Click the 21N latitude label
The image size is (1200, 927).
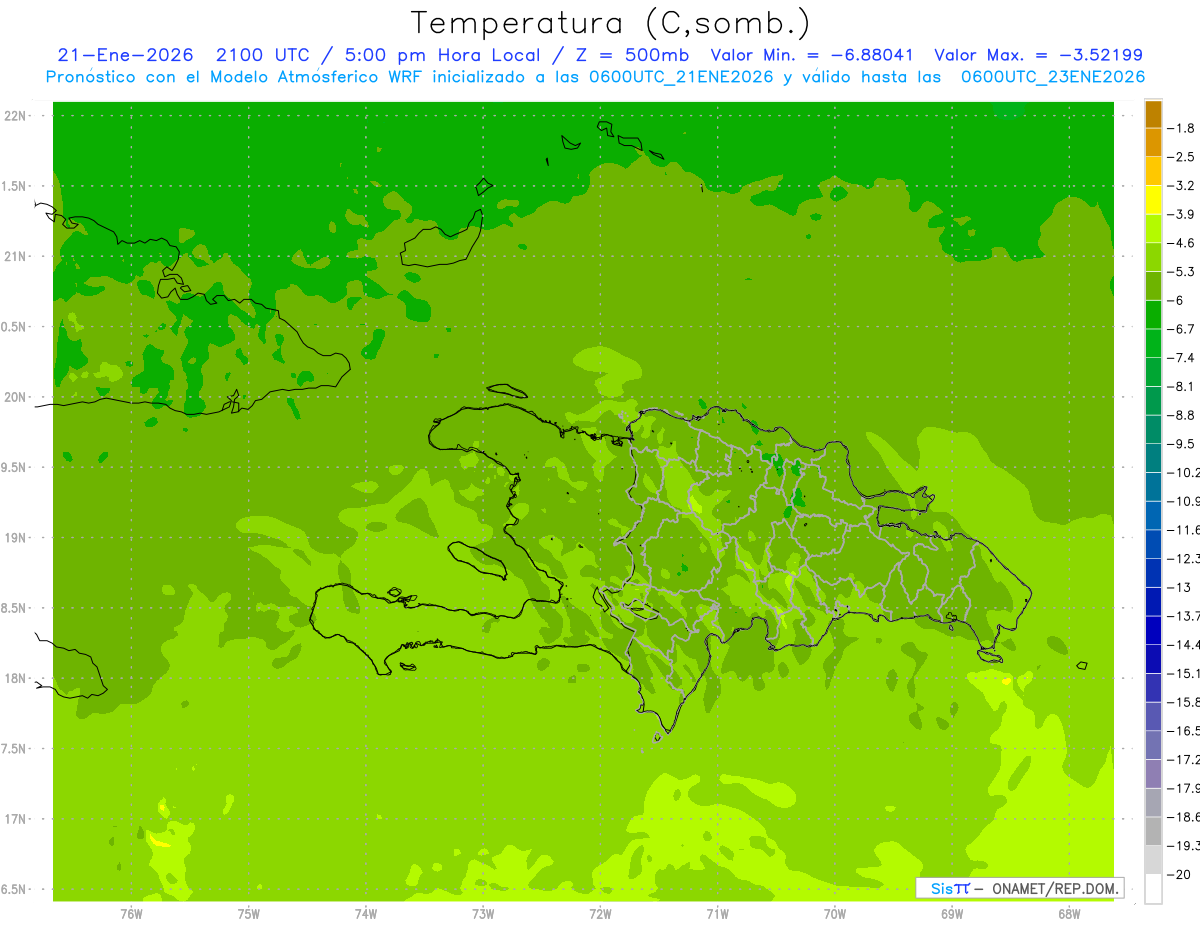15,256
